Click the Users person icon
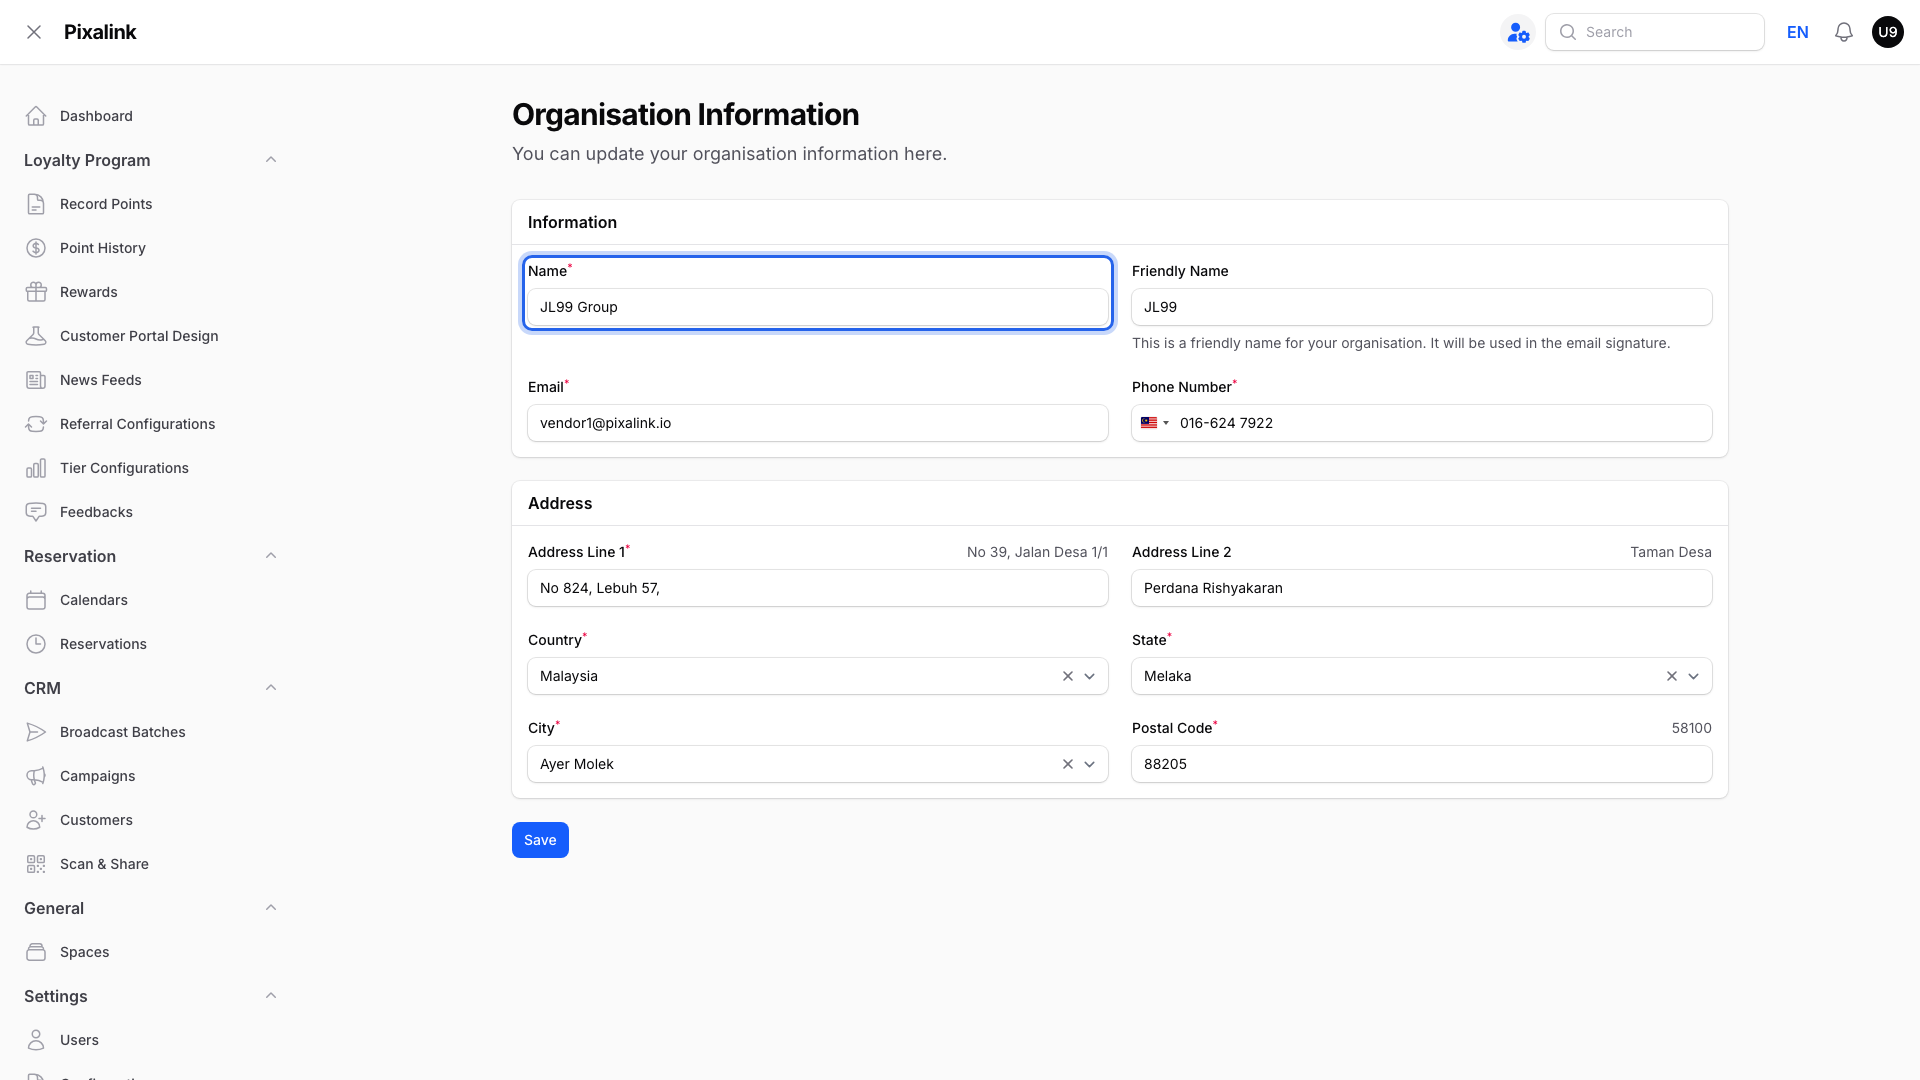 click(x=36, y=1040)
